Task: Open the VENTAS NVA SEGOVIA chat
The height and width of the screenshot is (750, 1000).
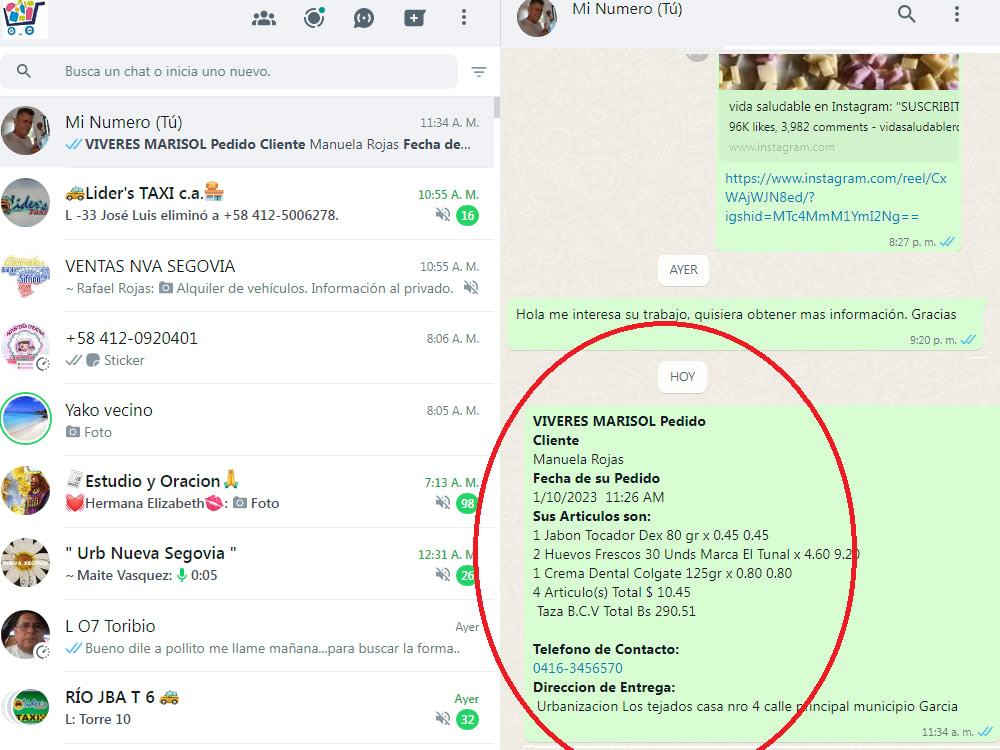Action: click(247, 276)
